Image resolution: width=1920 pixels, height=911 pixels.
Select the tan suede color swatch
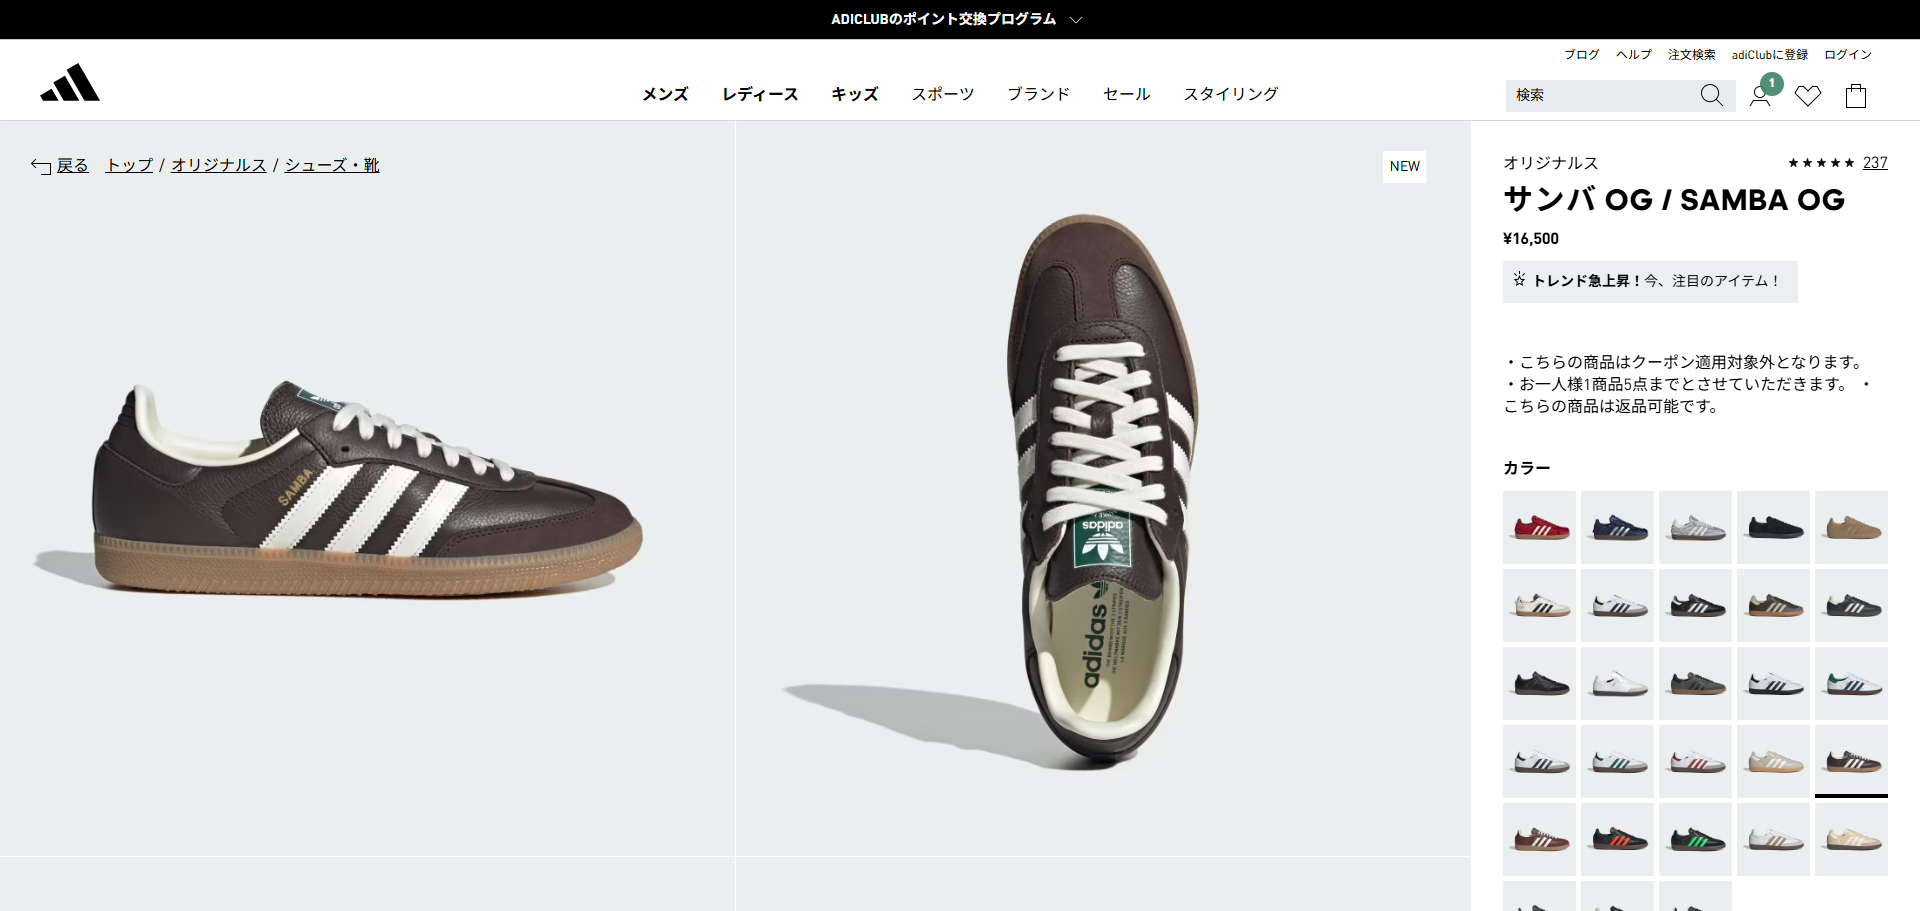coord(1851,527)
